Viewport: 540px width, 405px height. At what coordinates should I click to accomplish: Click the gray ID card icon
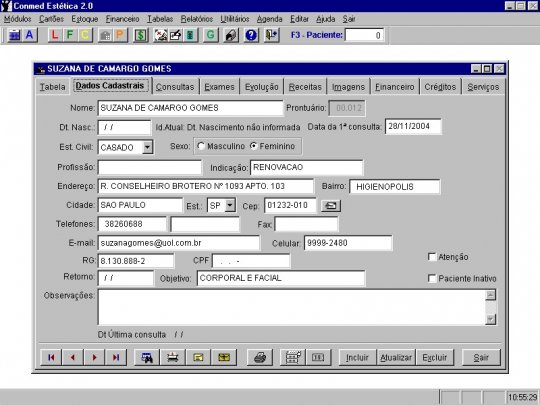click(x=318, y=357)
